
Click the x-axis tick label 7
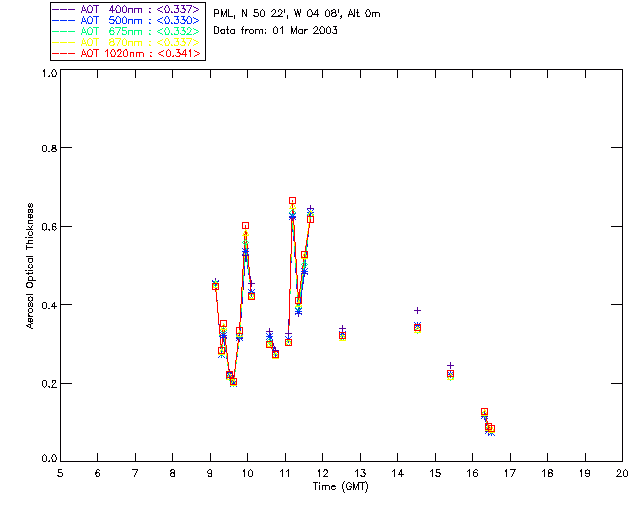[135, 473]
